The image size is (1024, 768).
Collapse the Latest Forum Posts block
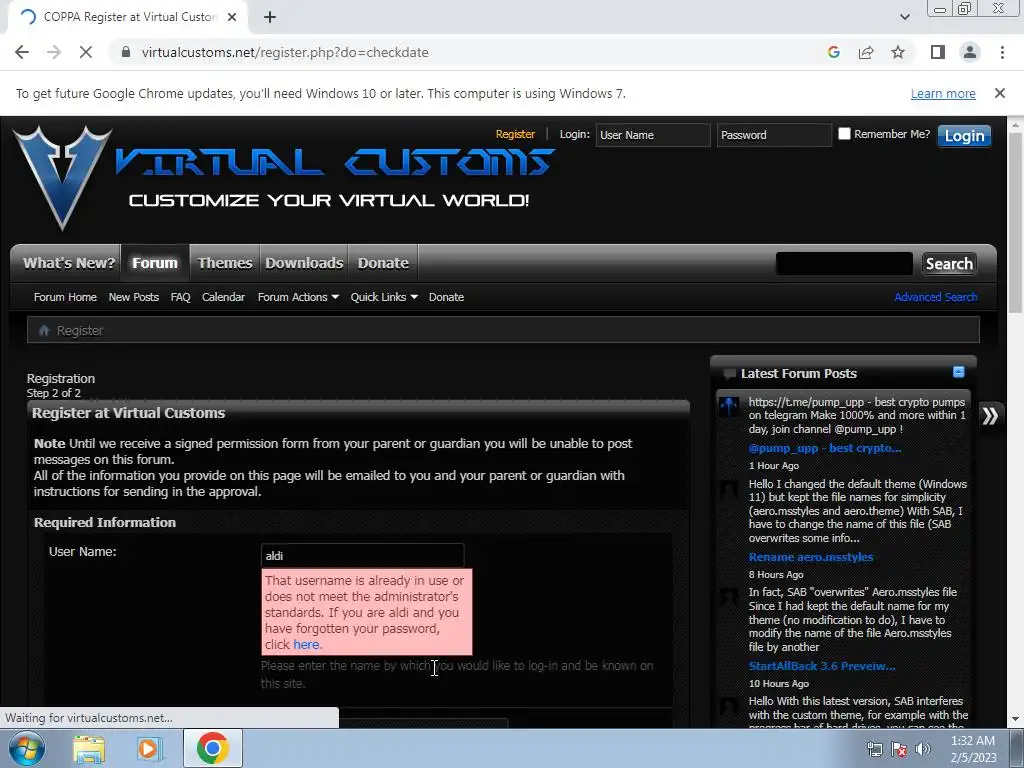coord(958,372)
